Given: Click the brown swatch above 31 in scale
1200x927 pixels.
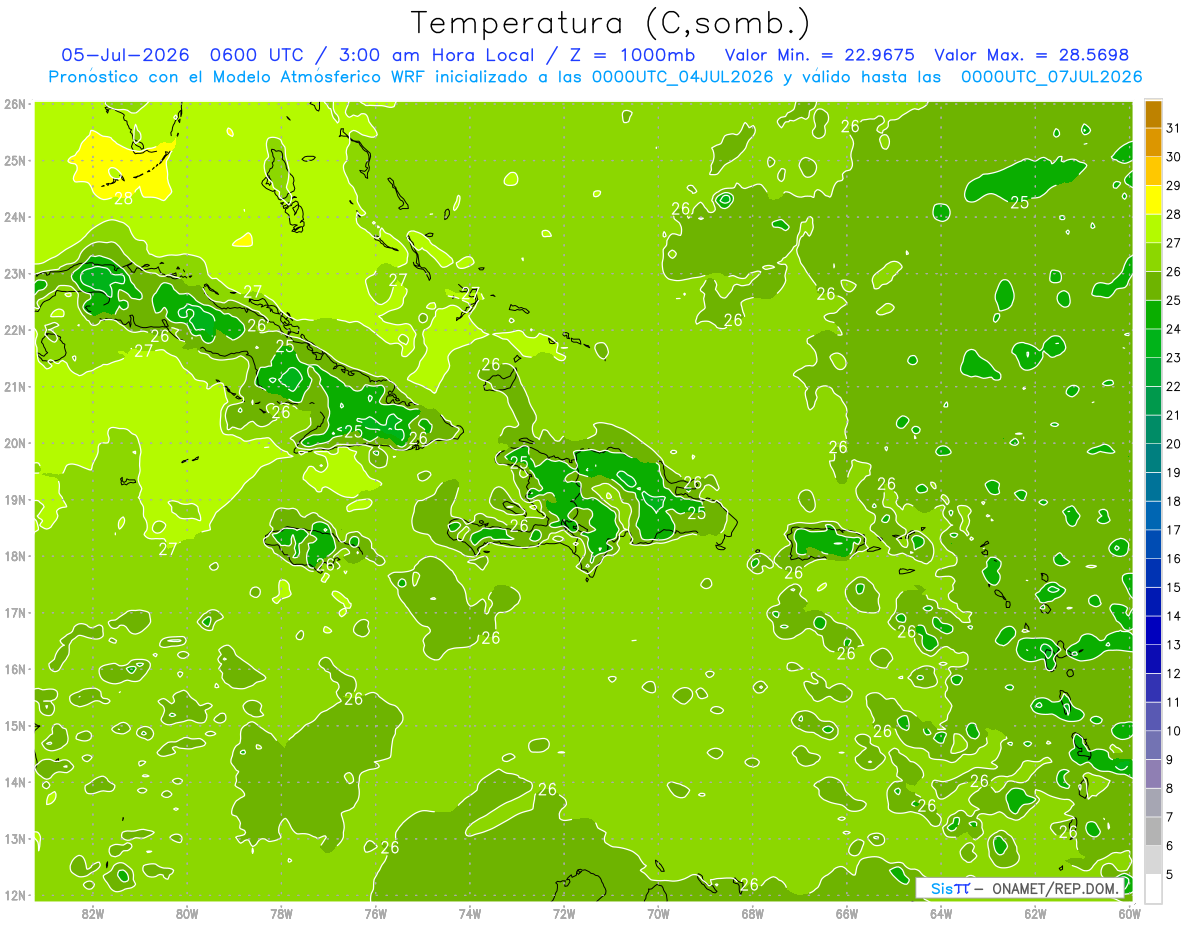Looking at the screenshot, I should (x=1153, y=114).
